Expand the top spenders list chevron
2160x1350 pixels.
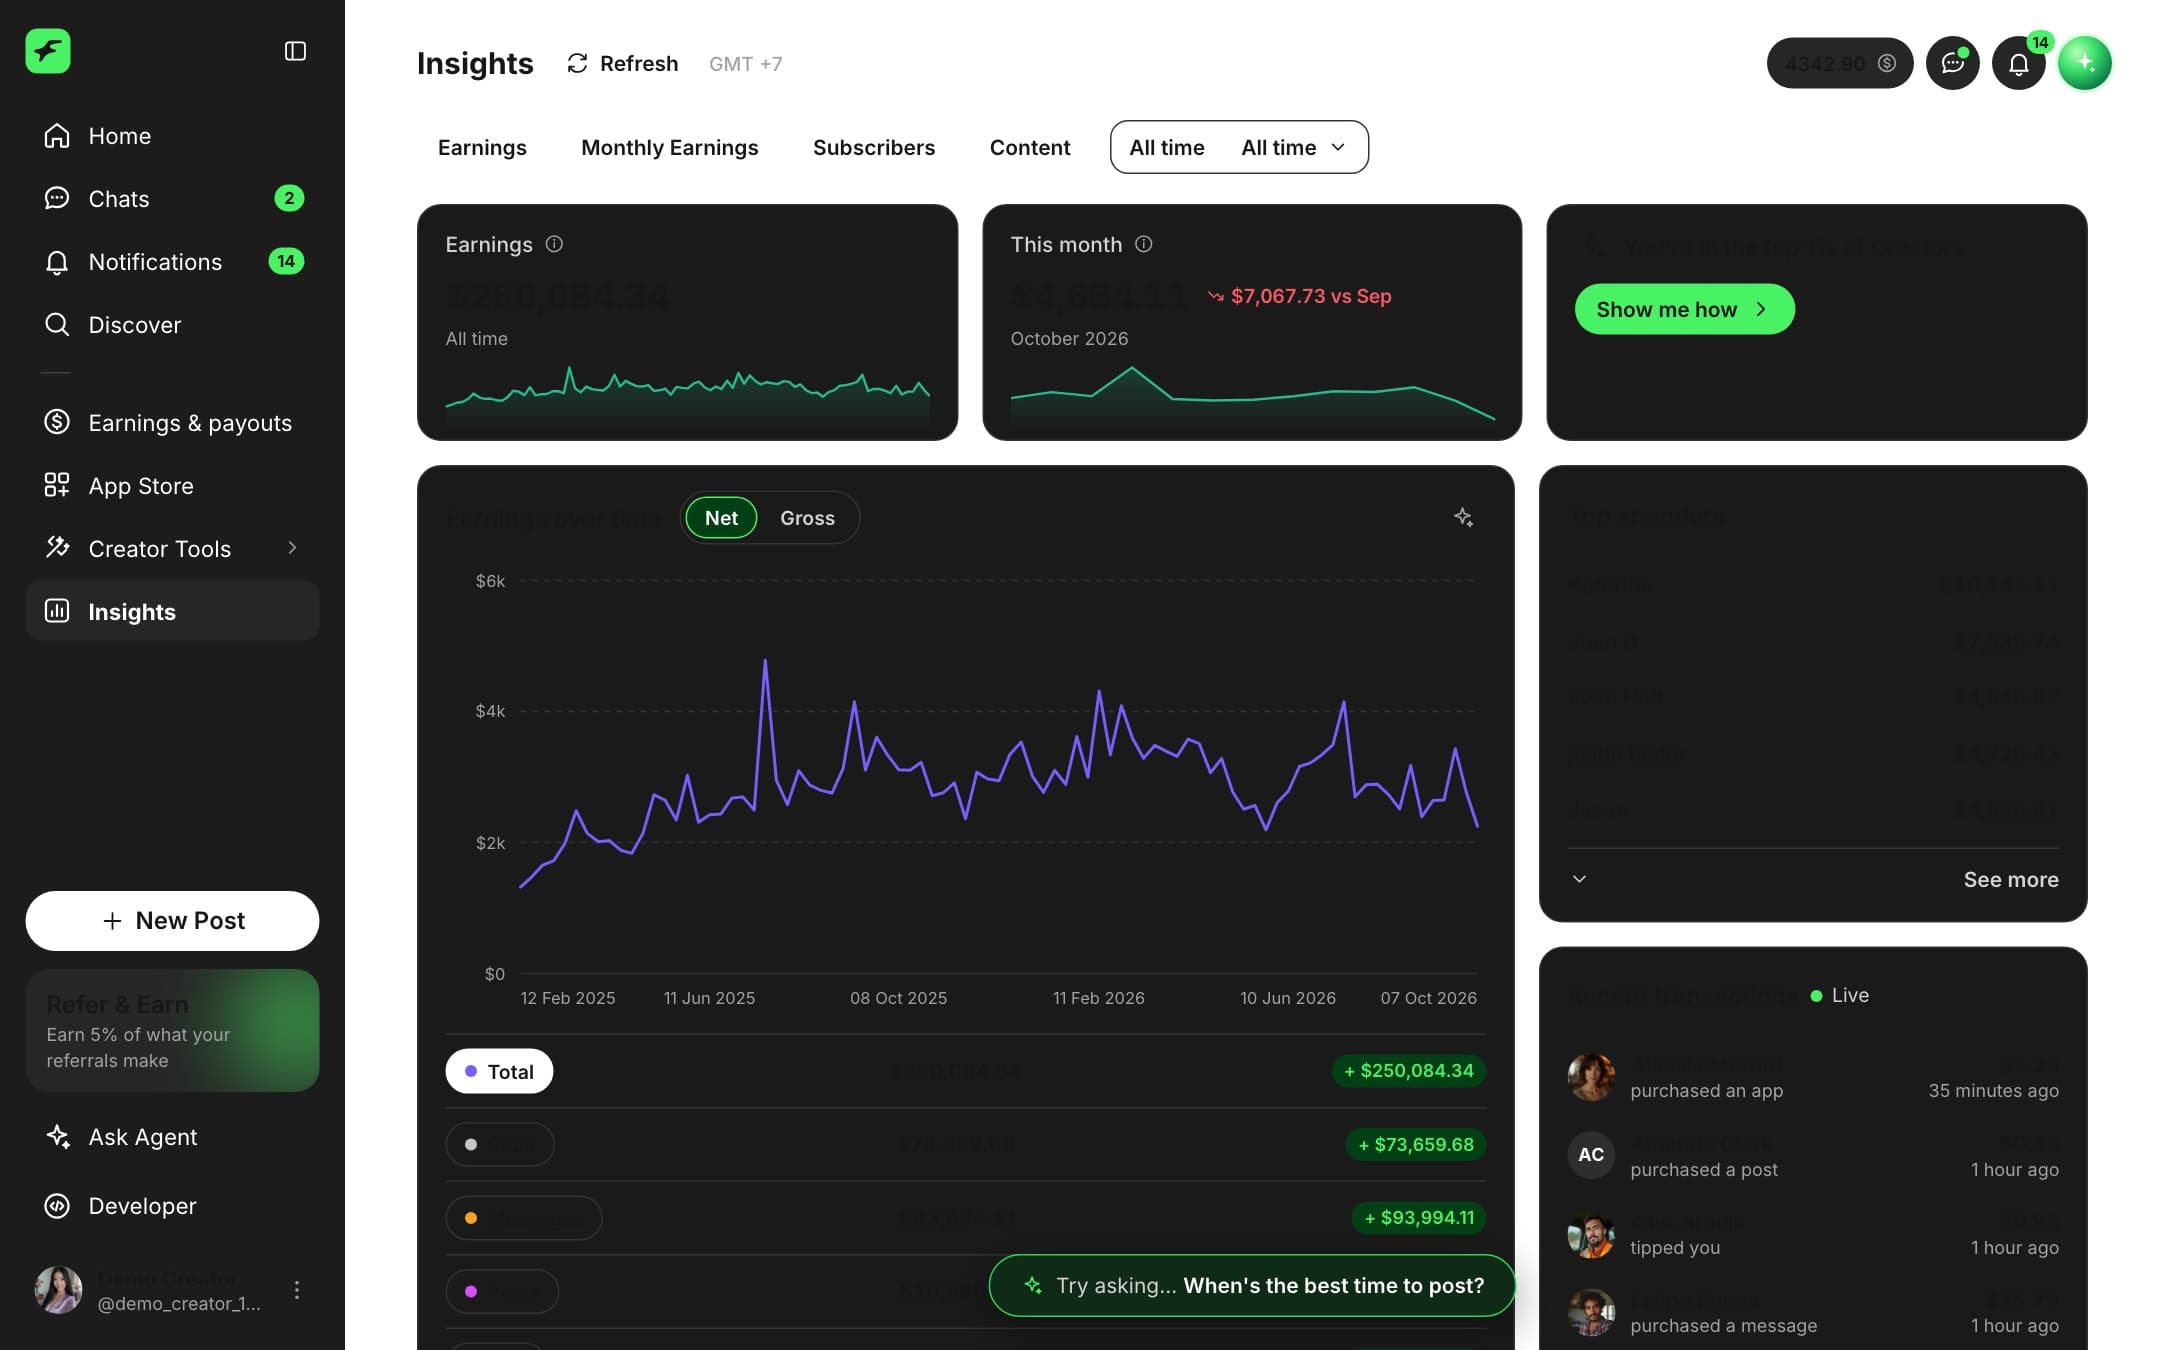click(1579, 879)
